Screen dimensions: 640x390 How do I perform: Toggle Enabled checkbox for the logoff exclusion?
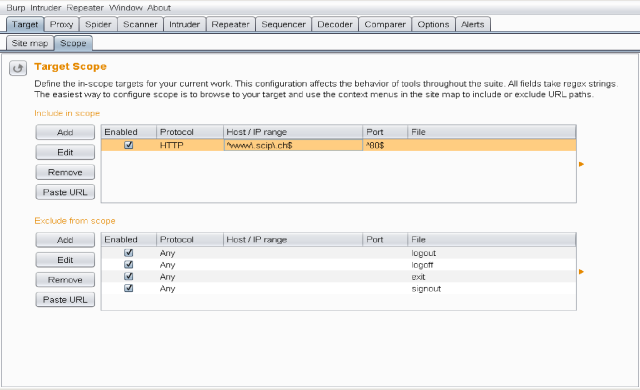click(129, 264)
